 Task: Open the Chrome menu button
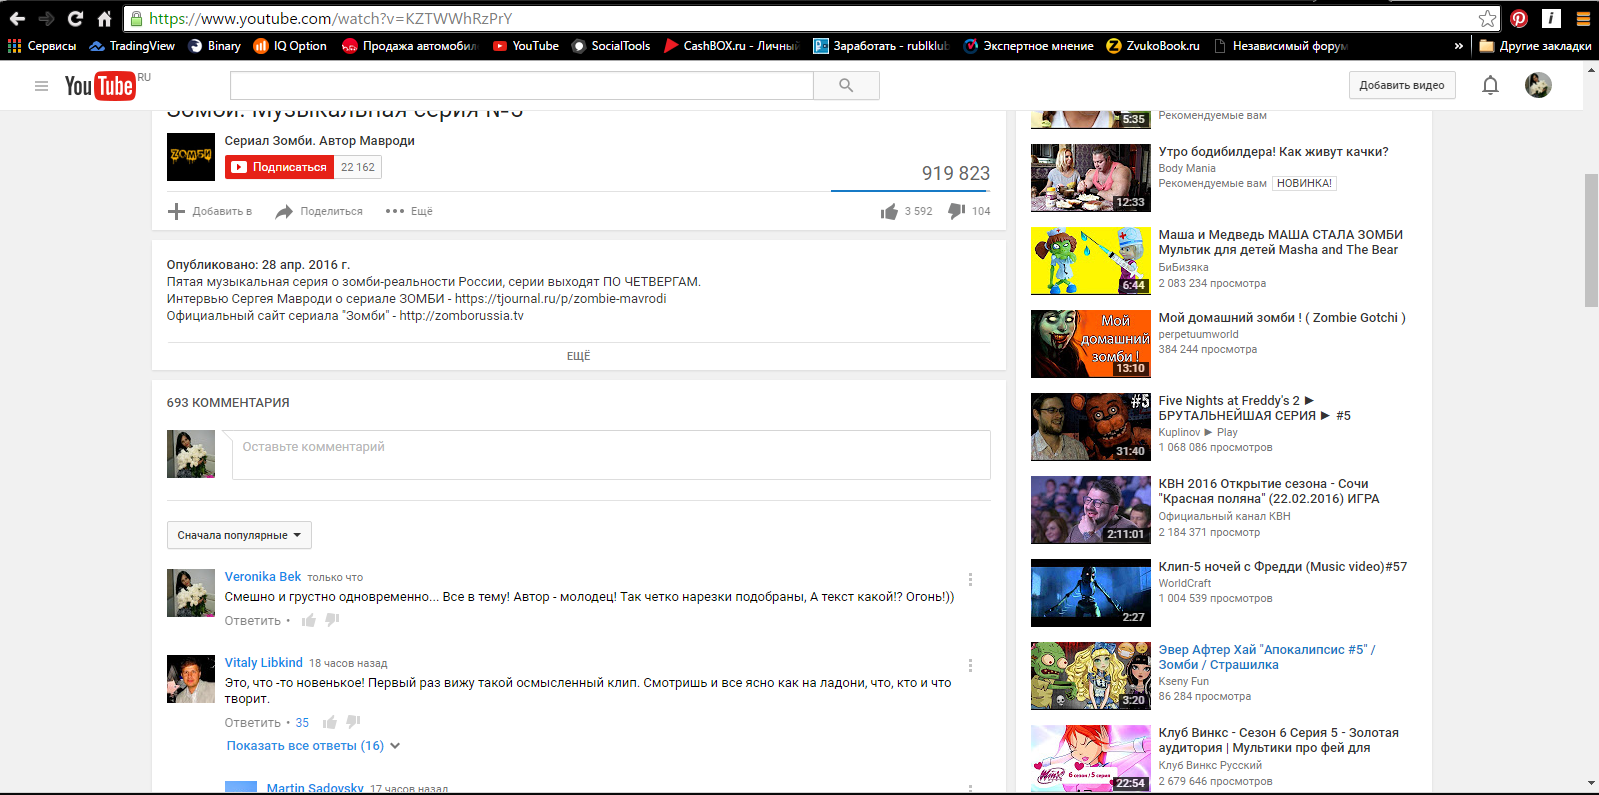(1583, 18)
